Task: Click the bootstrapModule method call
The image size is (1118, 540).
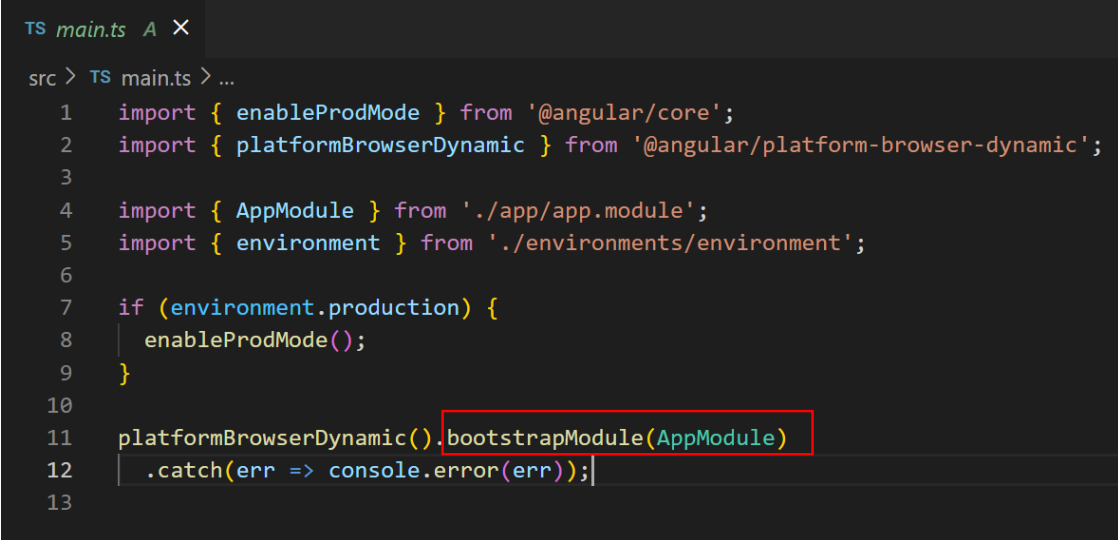Action: tap(545, 437)
